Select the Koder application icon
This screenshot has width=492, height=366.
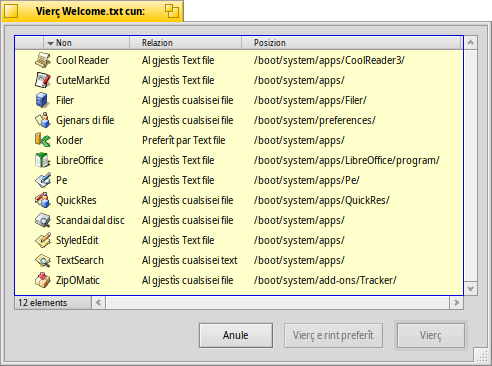[x=43, y=140]
